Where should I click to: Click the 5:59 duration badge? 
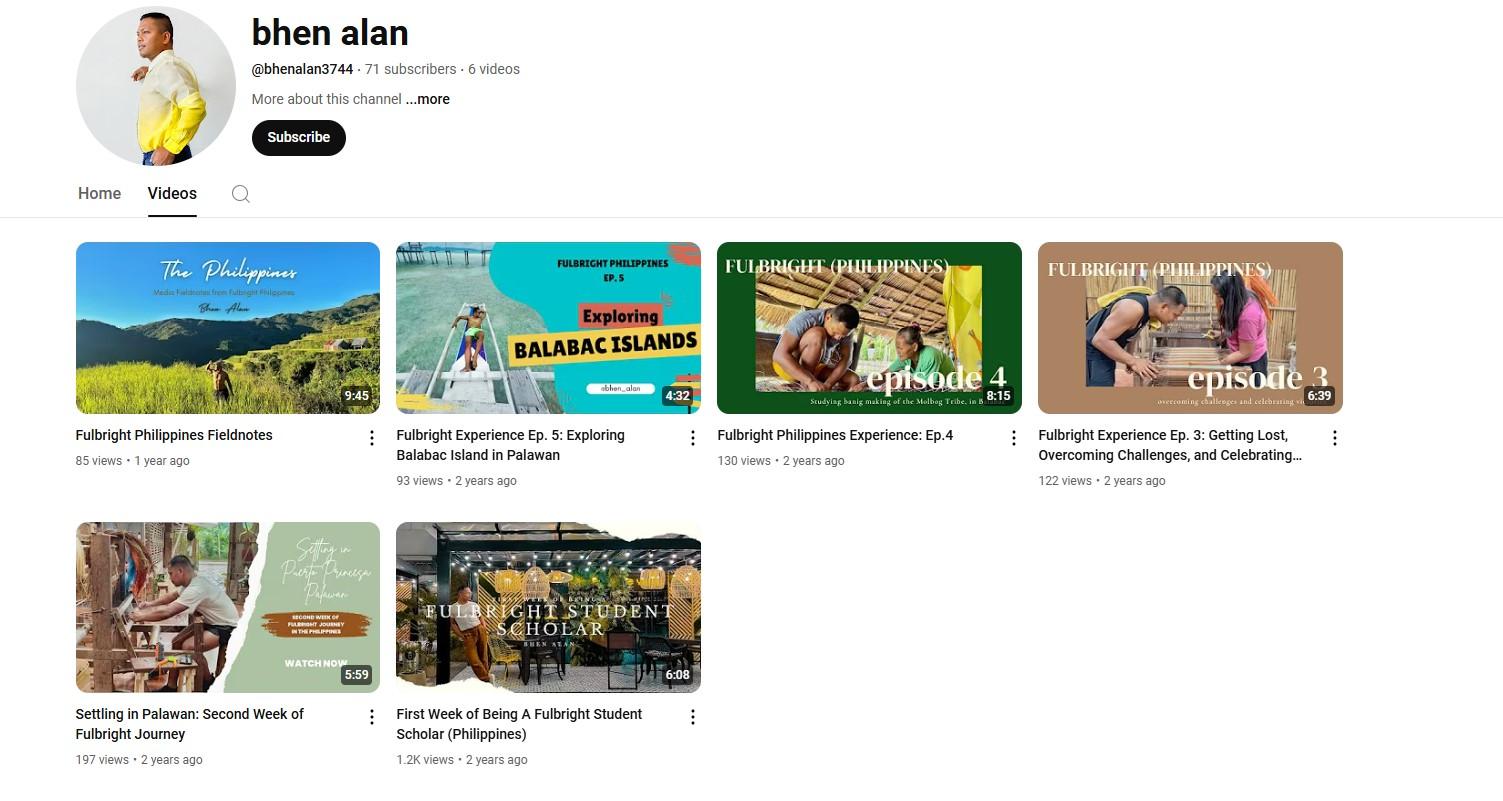point(356,675)
